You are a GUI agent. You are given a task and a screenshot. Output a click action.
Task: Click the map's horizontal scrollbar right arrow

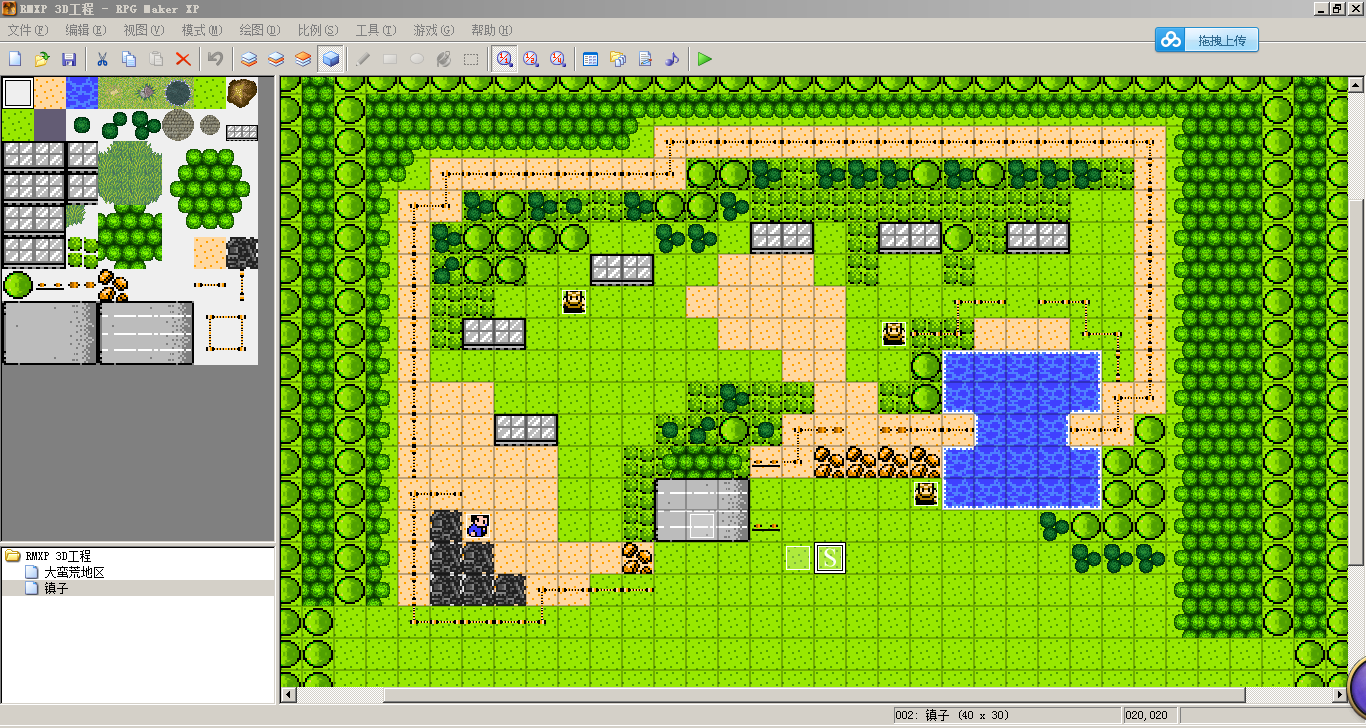1341,695
